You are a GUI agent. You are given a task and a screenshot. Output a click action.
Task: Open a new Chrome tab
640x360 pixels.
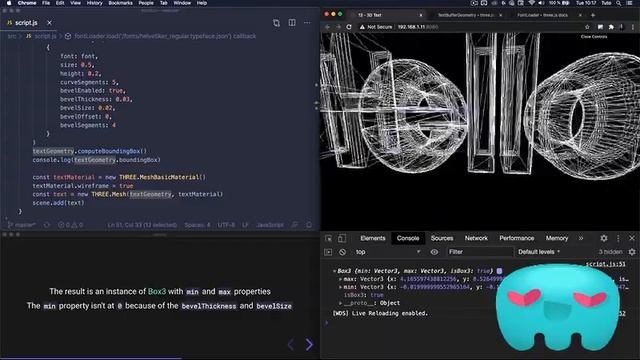593,15
